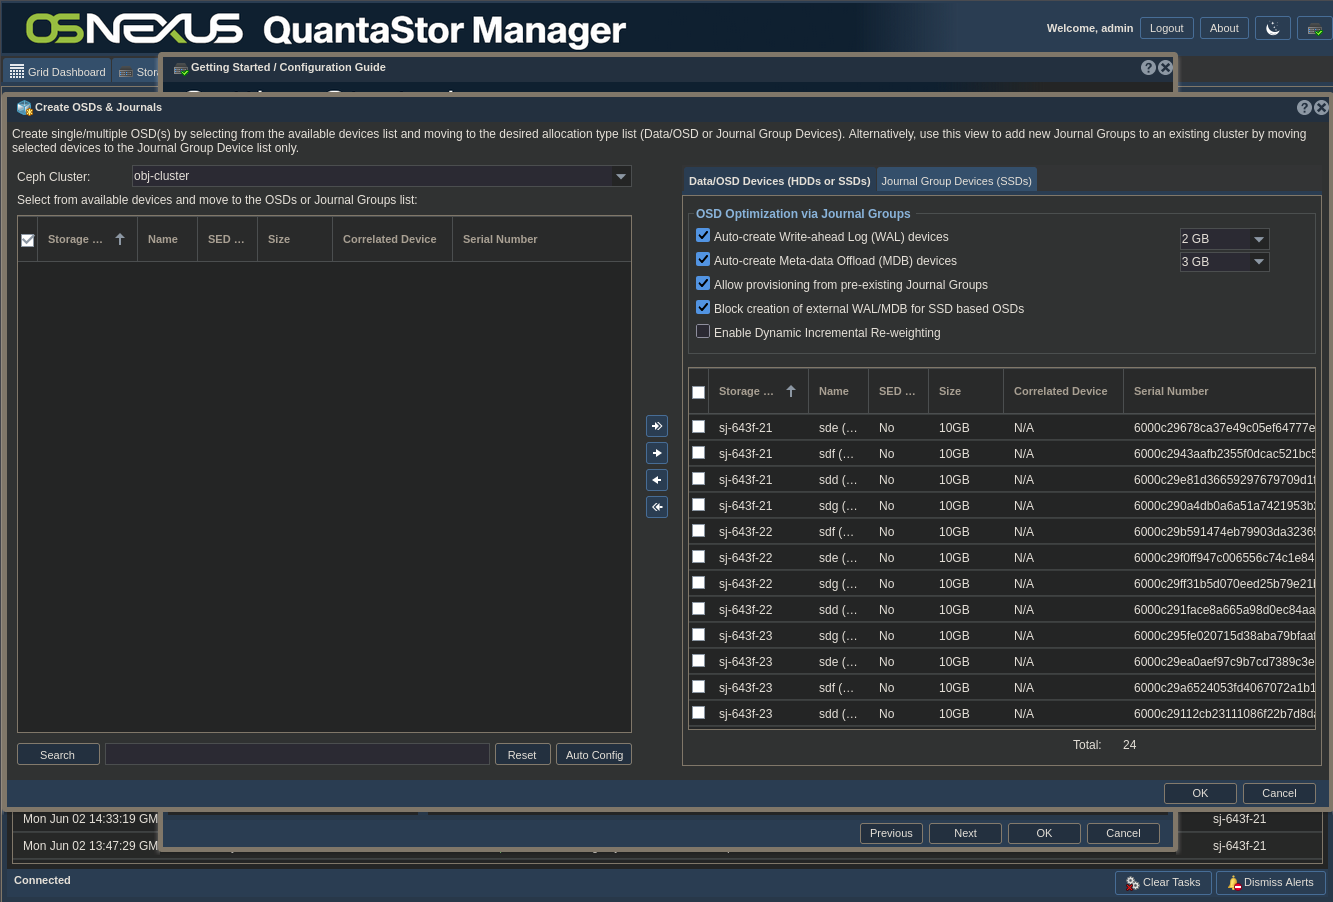Image resolution: width=1333 pixels, height=902 pixels.
Task: Toggle dark mode with the moon icon
Action: point(1273,28)
